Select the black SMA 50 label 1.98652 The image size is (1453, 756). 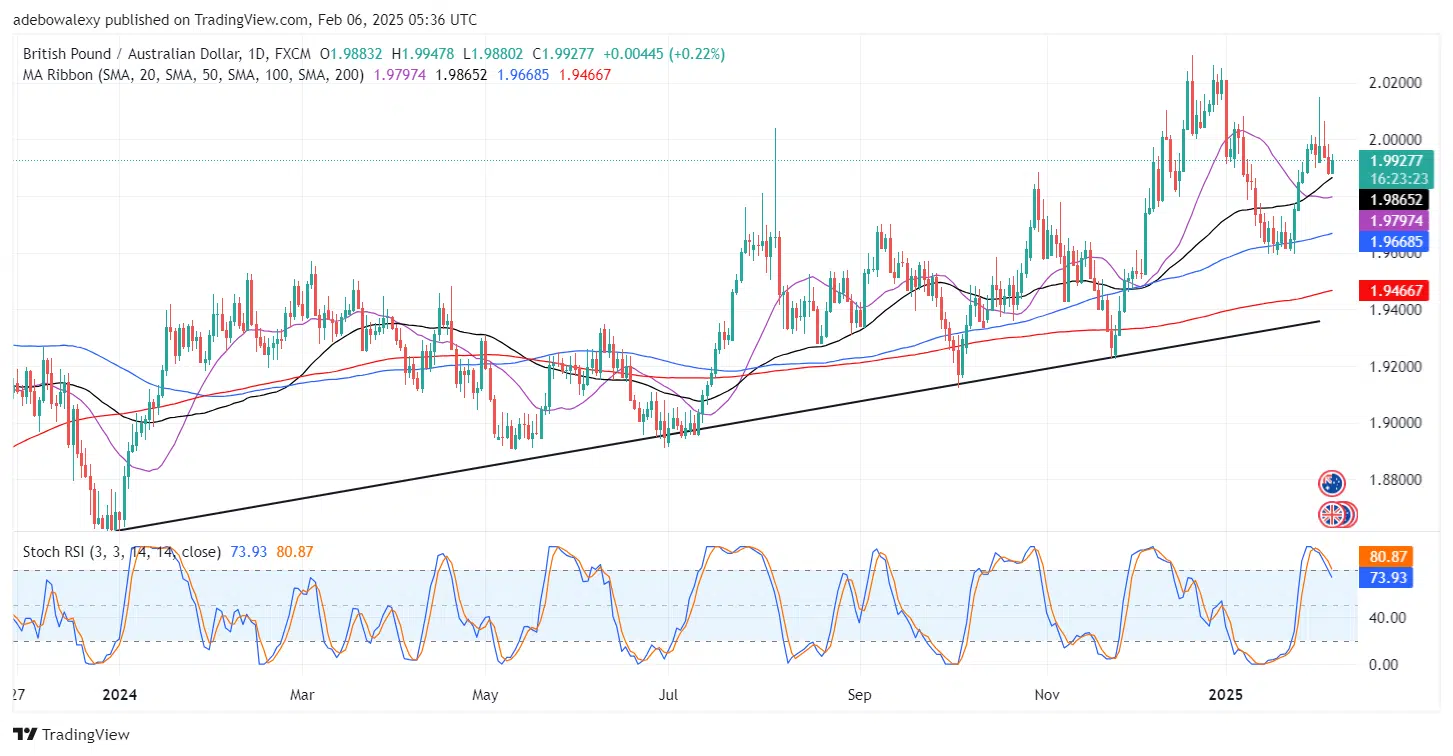(1398, 200)
